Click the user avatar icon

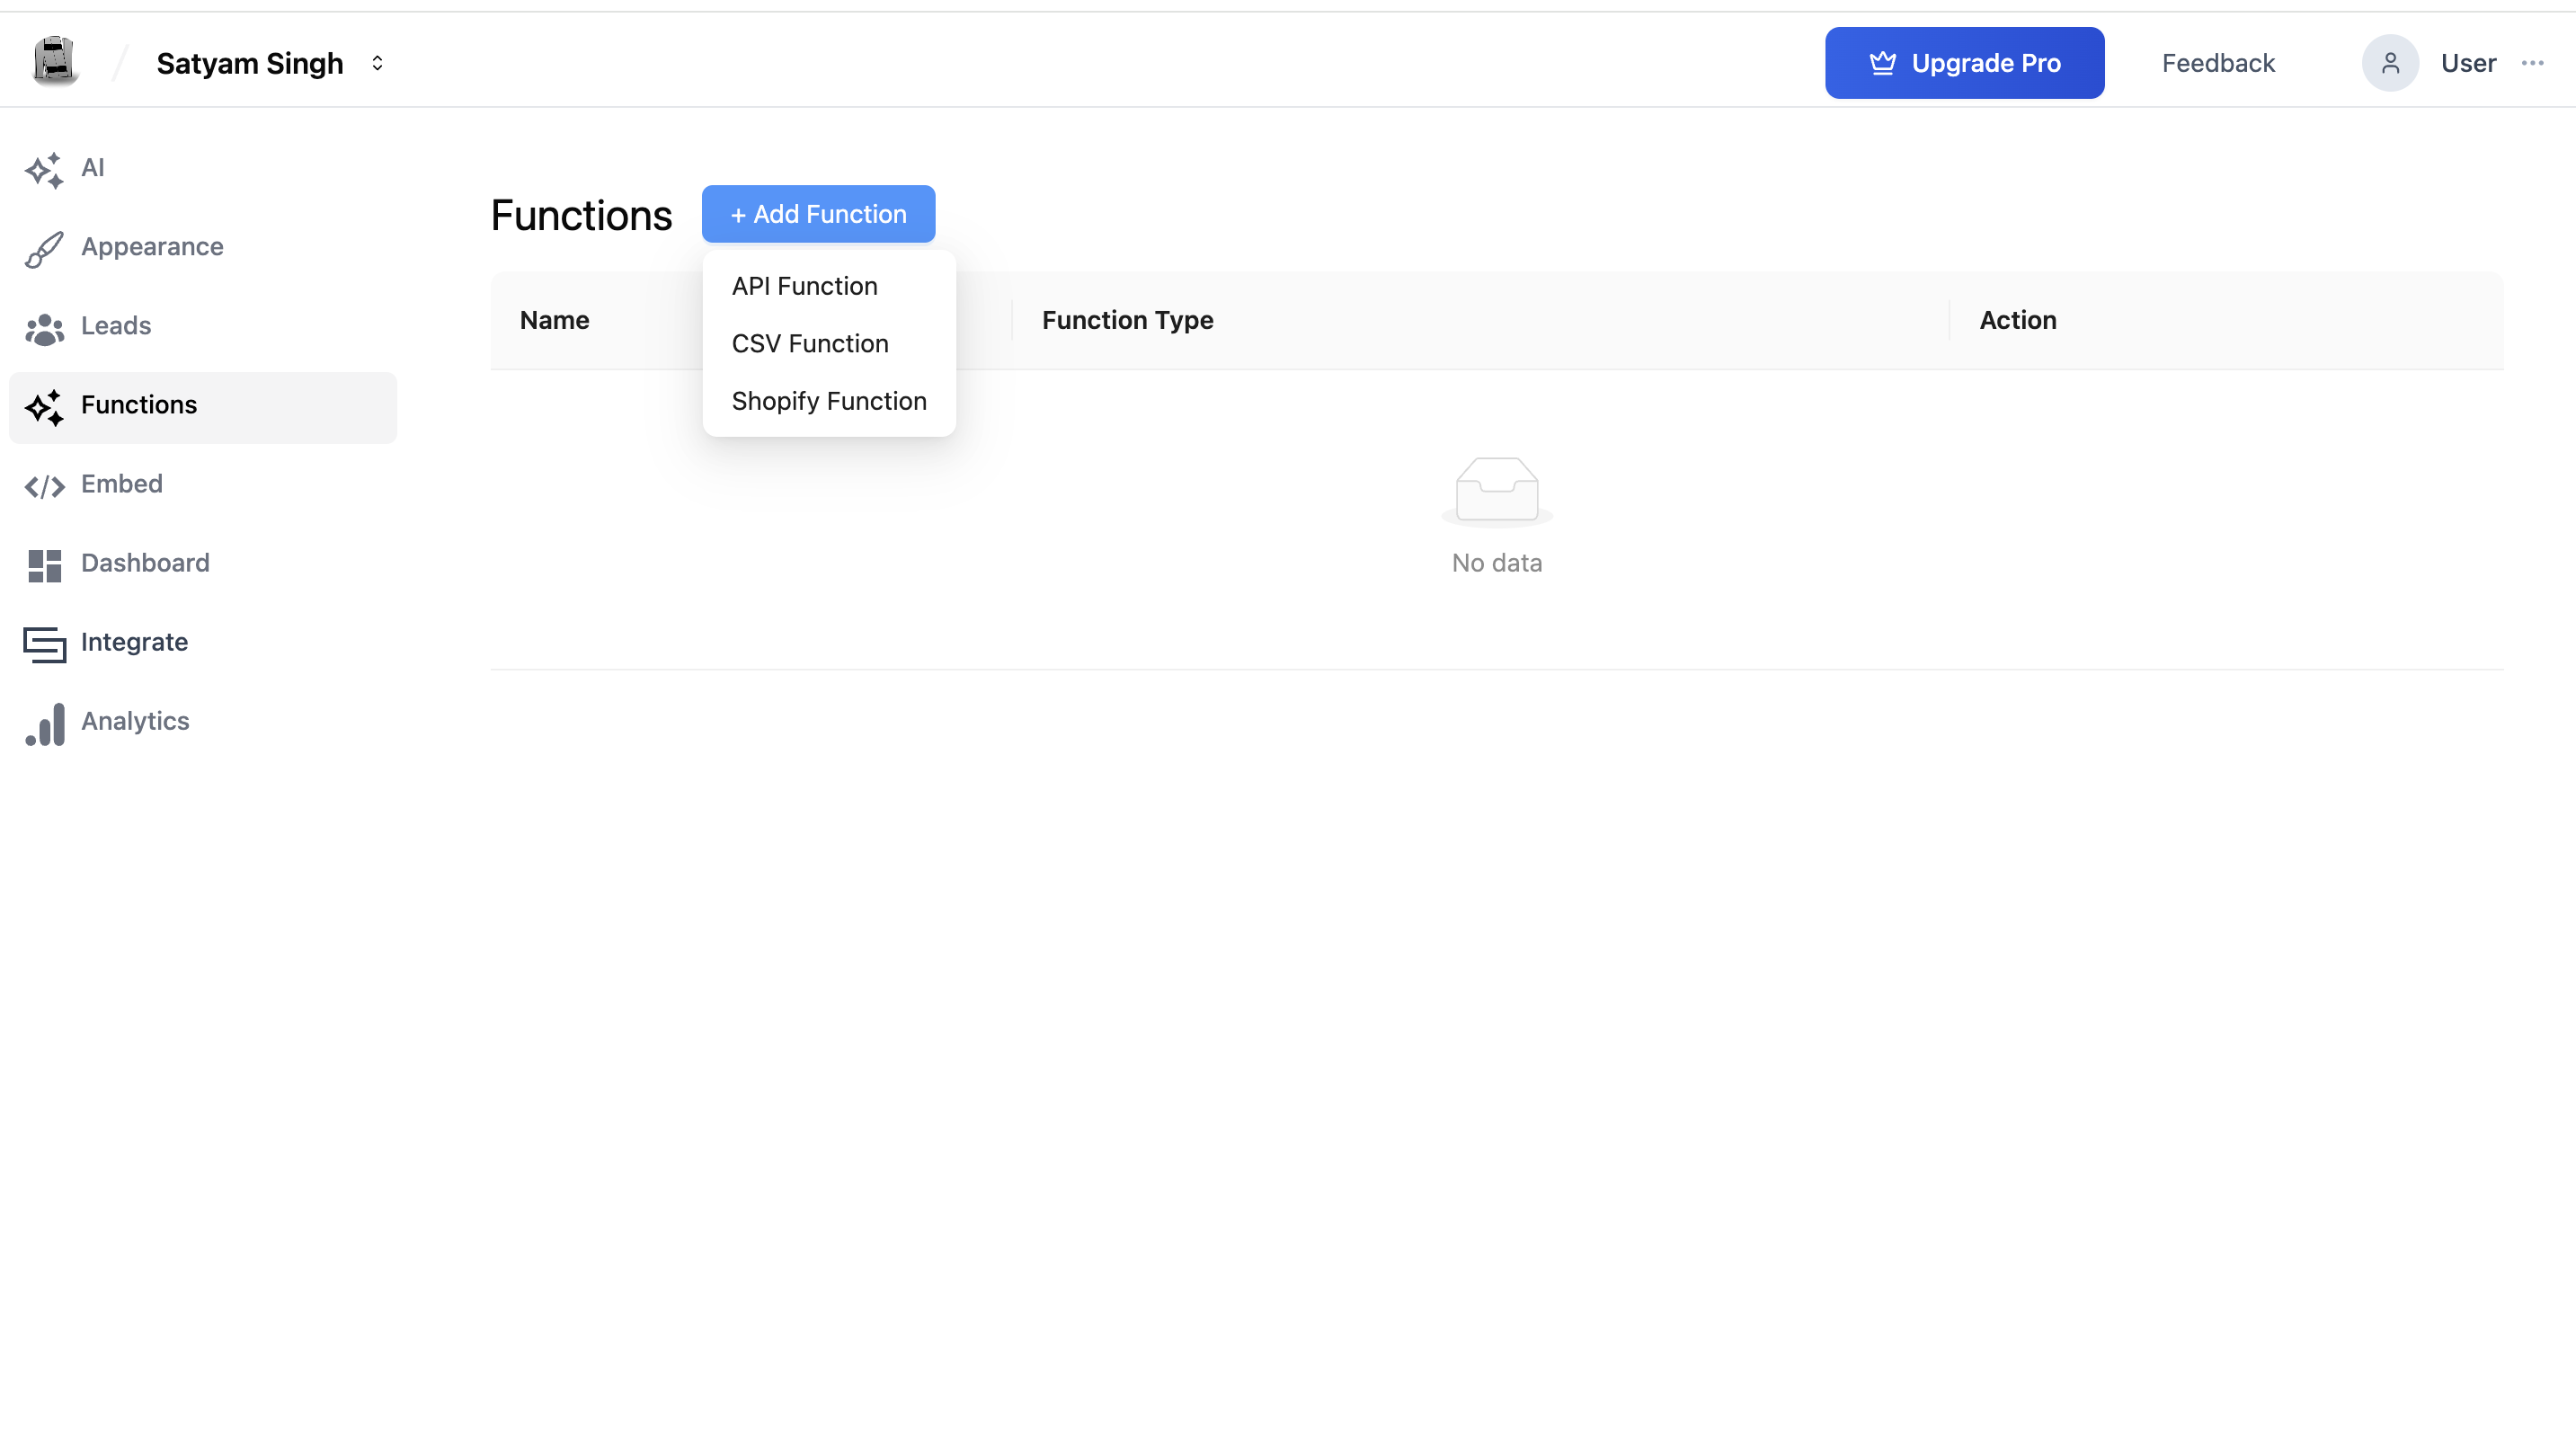(x=2390, y=63)
